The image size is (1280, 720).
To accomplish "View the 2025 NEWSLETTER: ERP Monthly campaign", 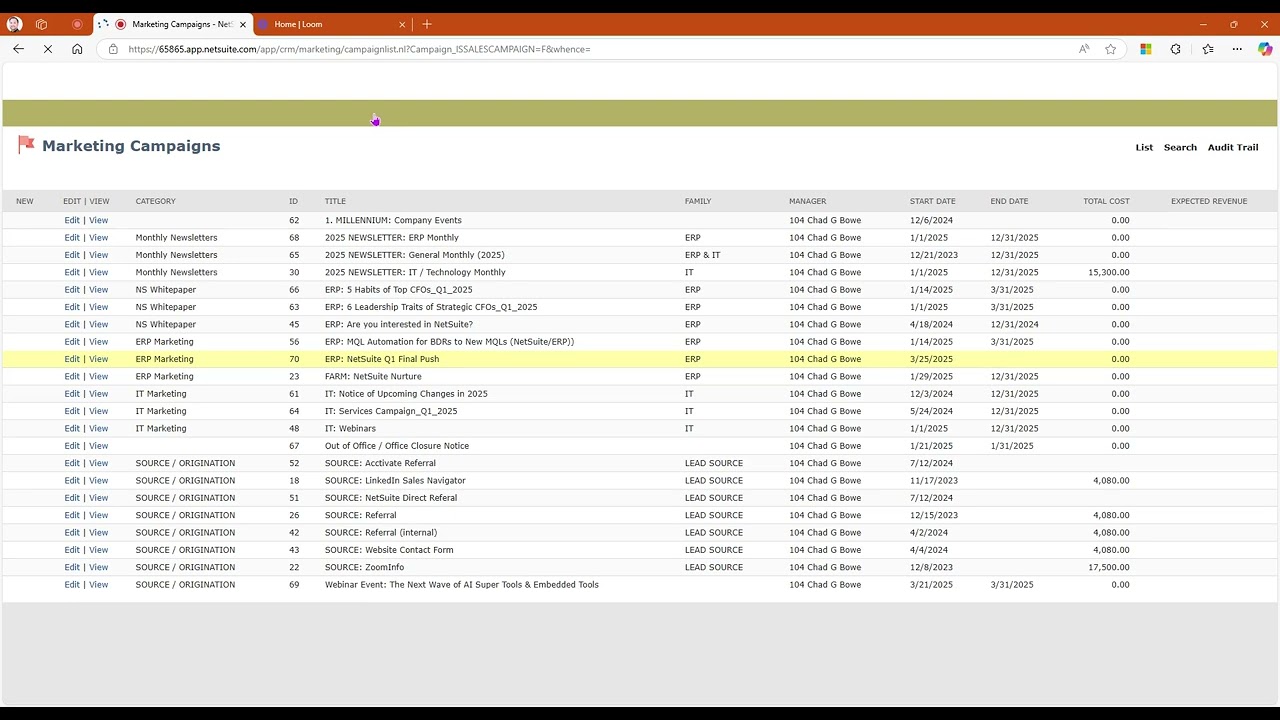I will tap(98, 238).
